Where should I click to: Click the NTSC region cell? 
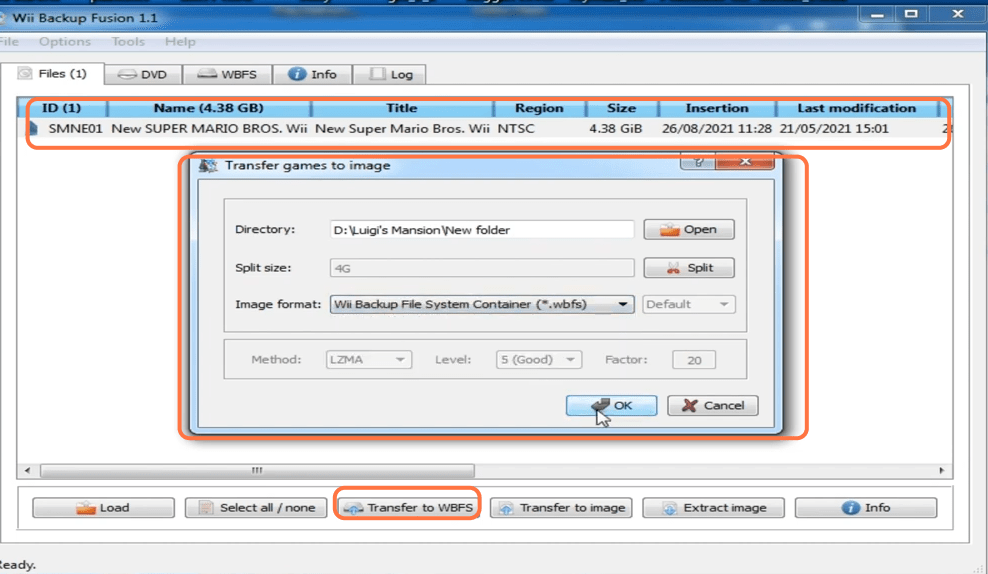click(x=516, y=129)
